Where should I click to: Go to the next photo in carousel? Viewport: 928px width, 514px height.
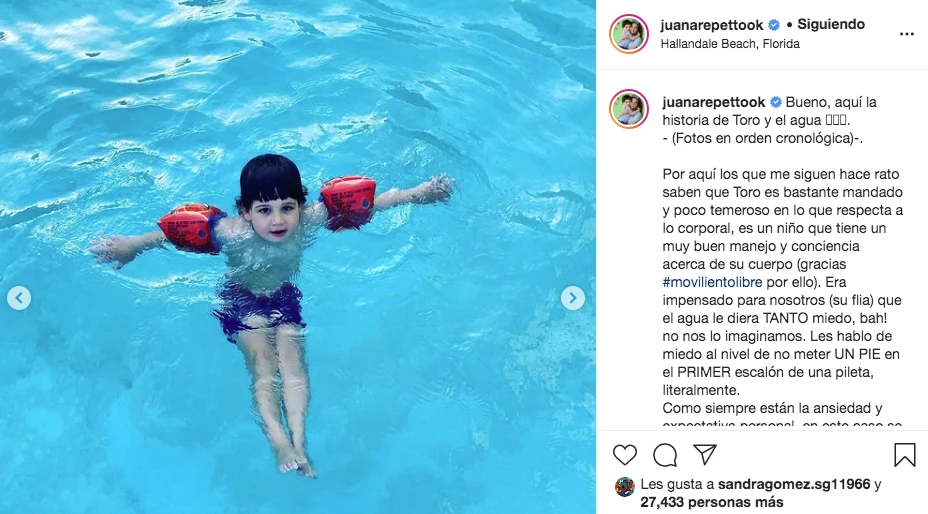point(572,298)
